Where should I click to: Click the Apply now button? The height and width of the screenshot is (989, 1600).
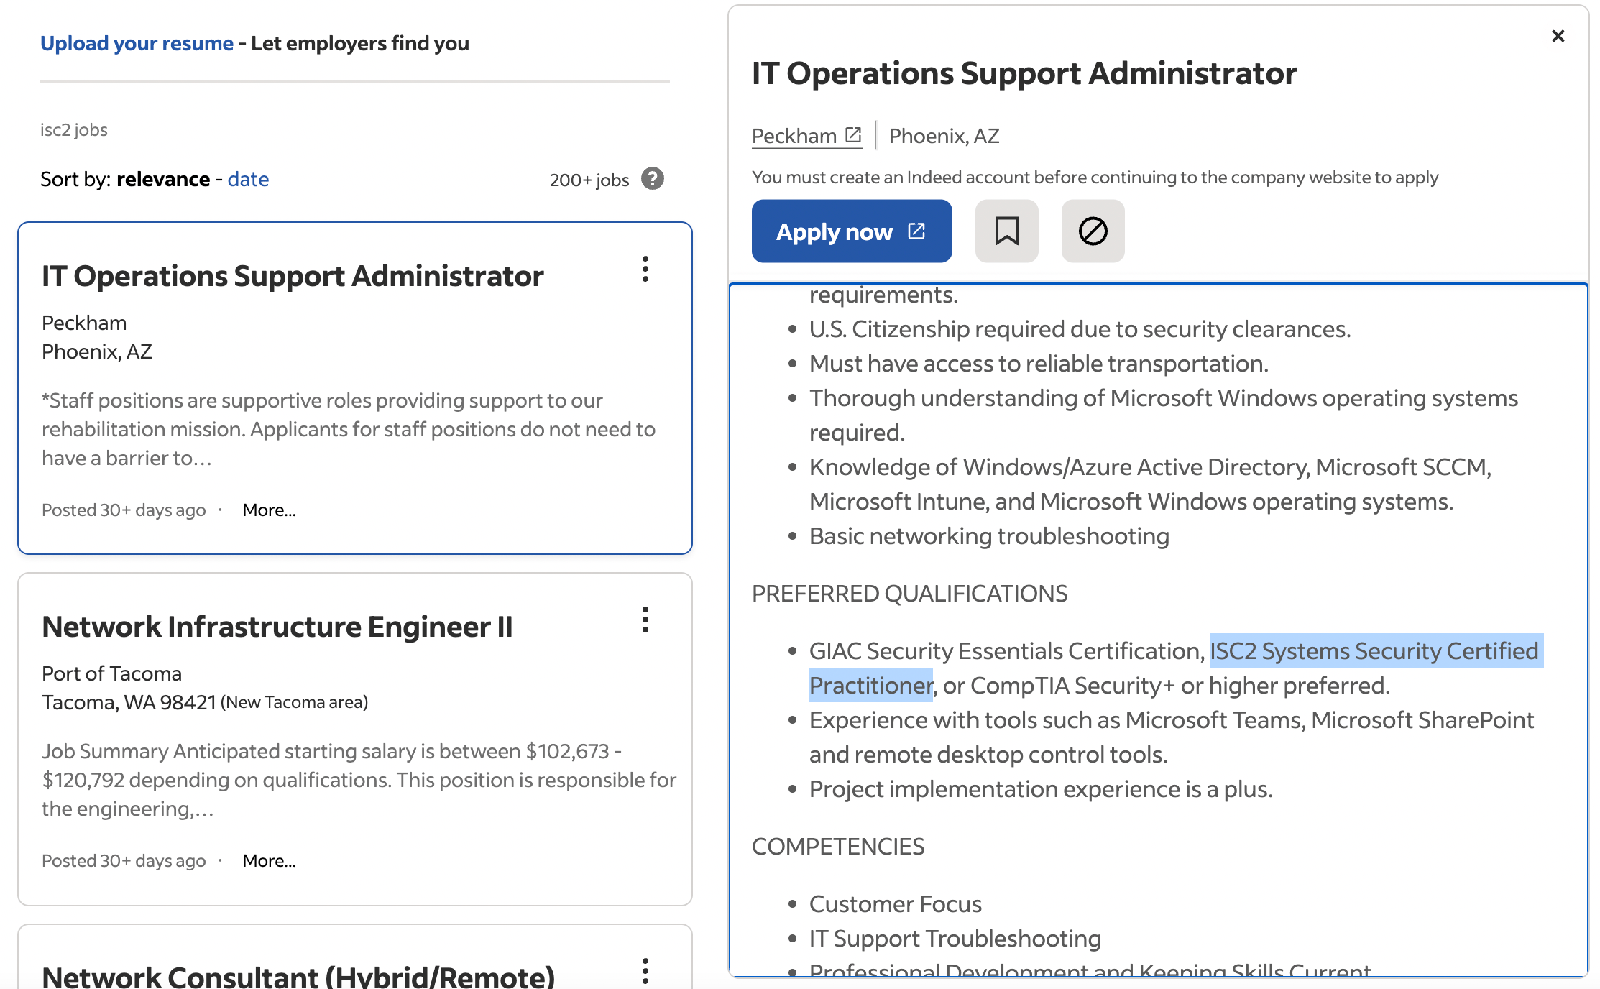[x=851, y=231]
